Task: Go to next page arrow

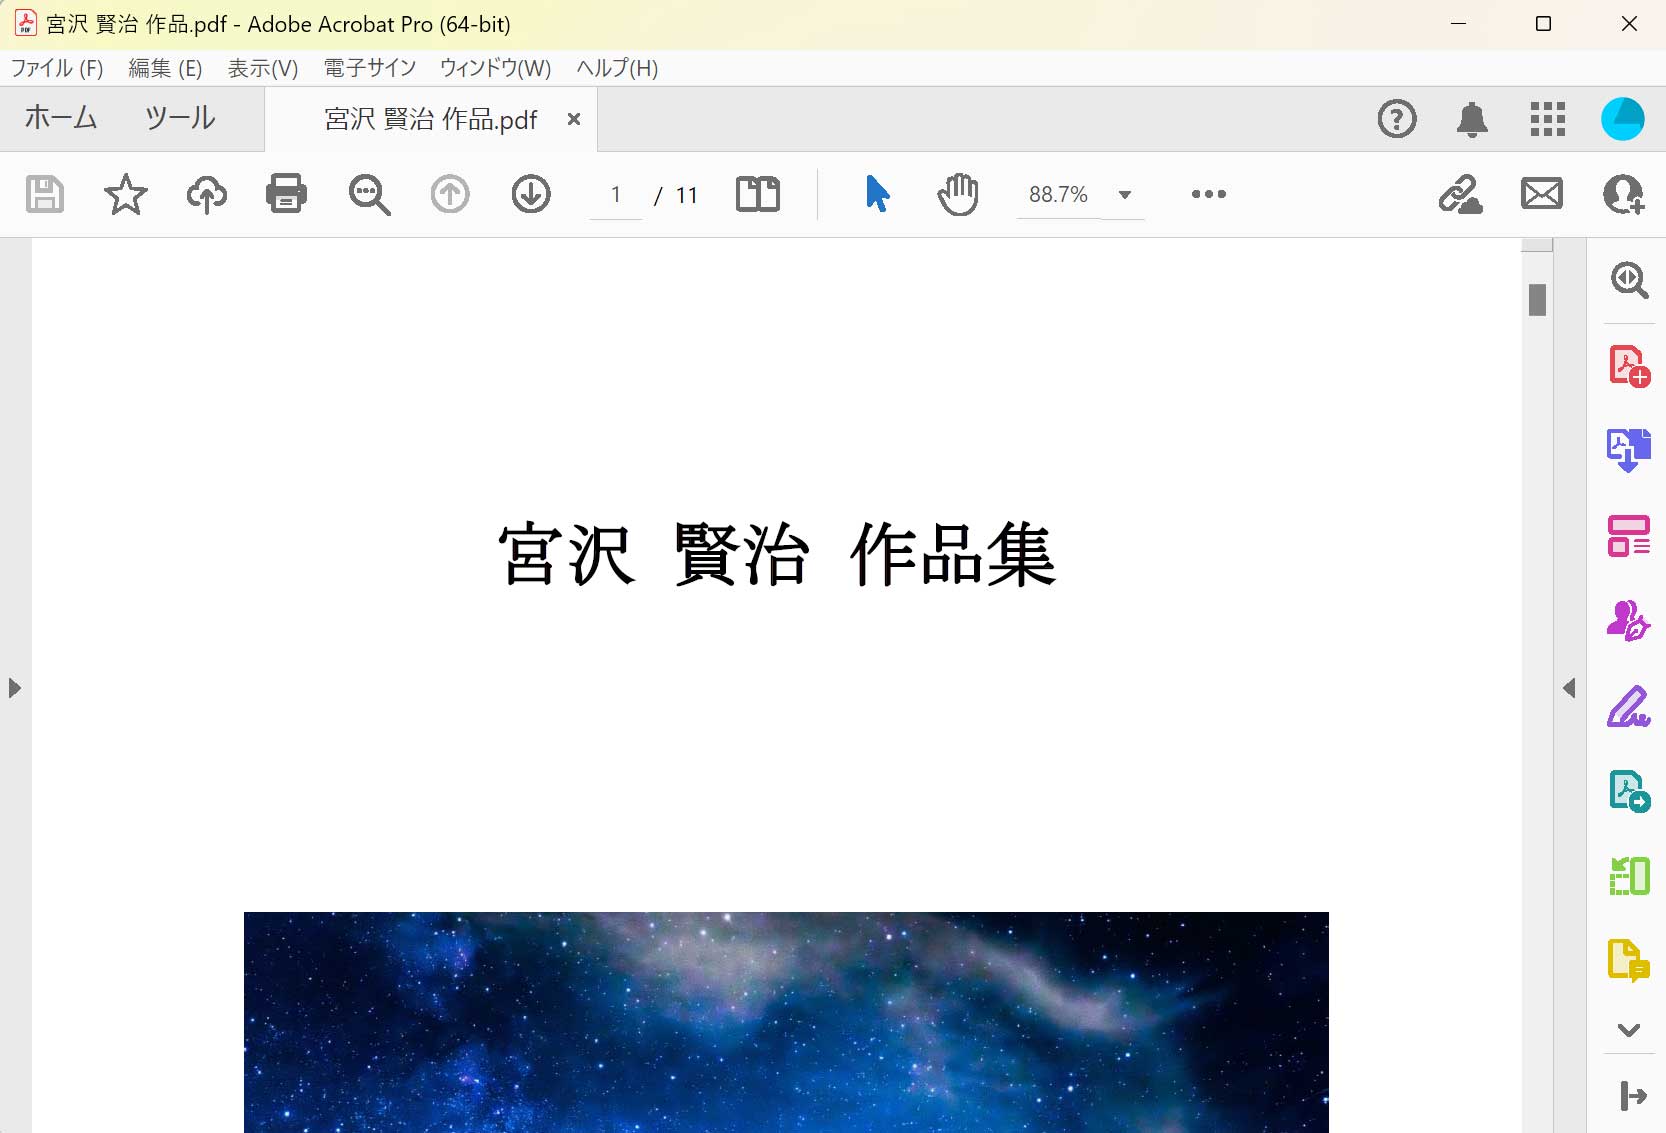Action: coord(531,194)
